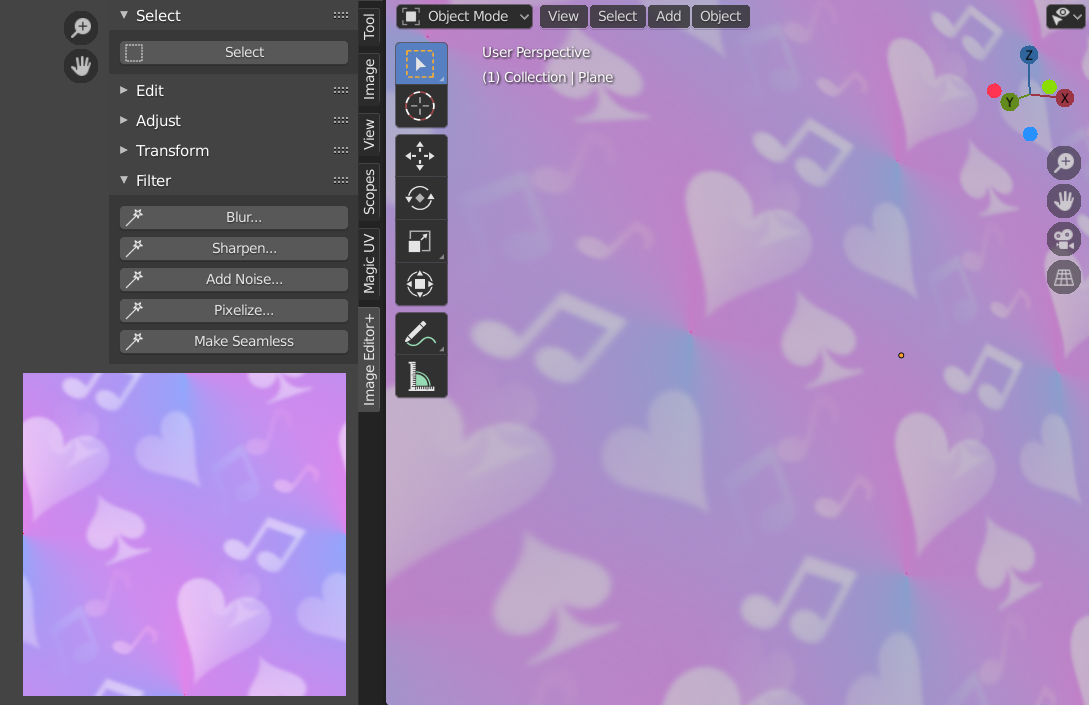
Task: Click the negative Y green dot on gizmo
Action: tap(1049, 87)
